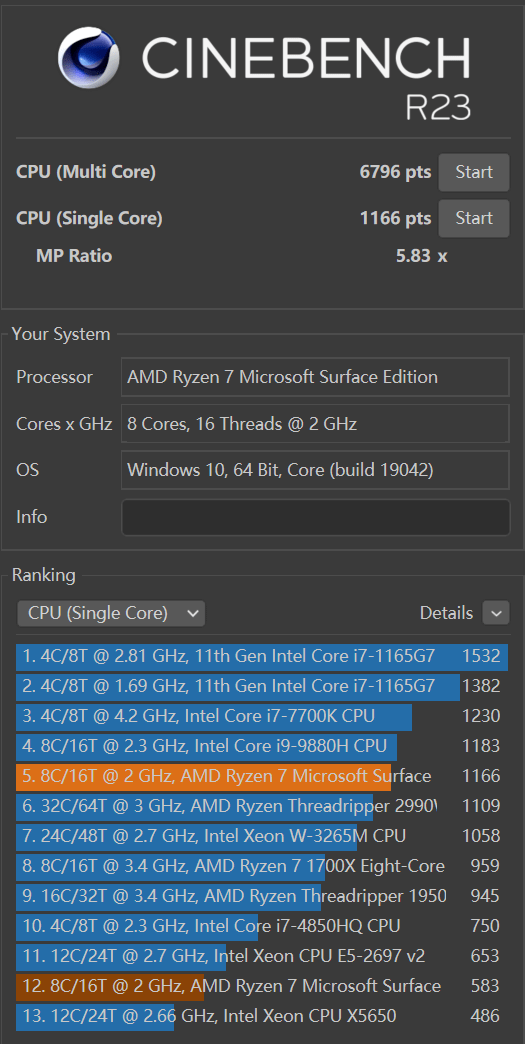
Task: Select the OS Windows 10 field
Action: [x=315, y=470]
